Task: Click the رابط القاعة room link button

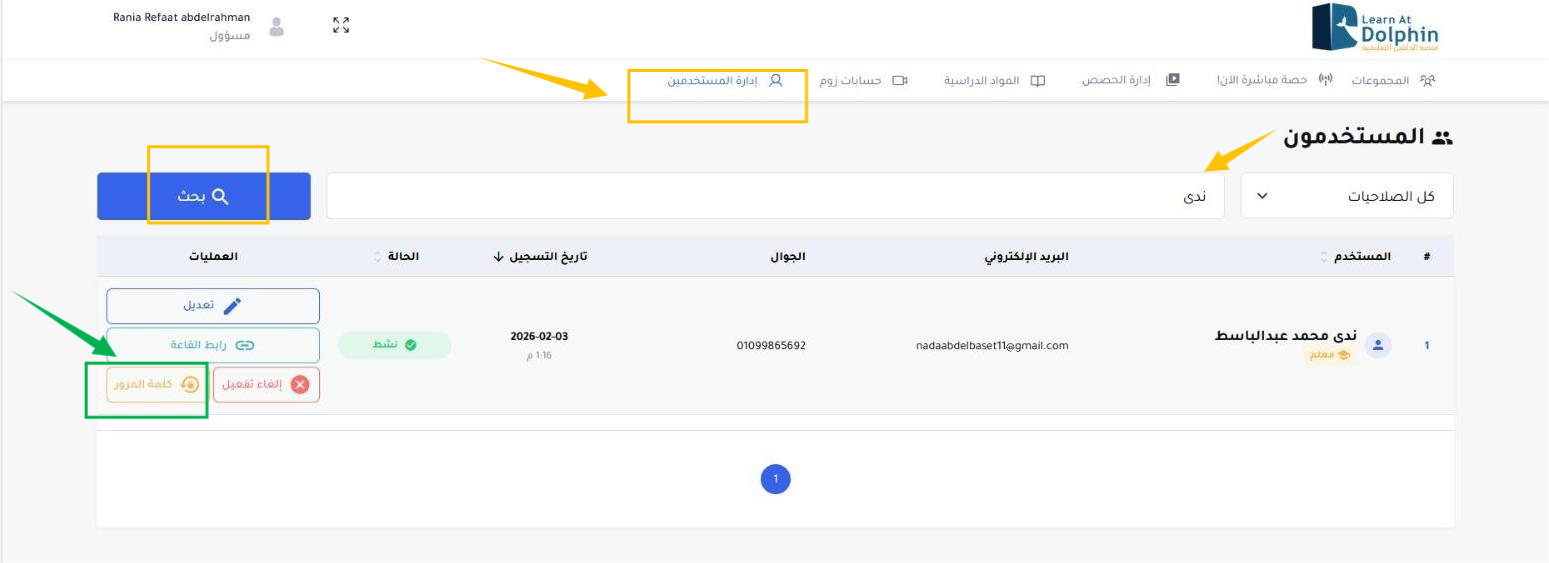Action: click(x=213, y=345)
